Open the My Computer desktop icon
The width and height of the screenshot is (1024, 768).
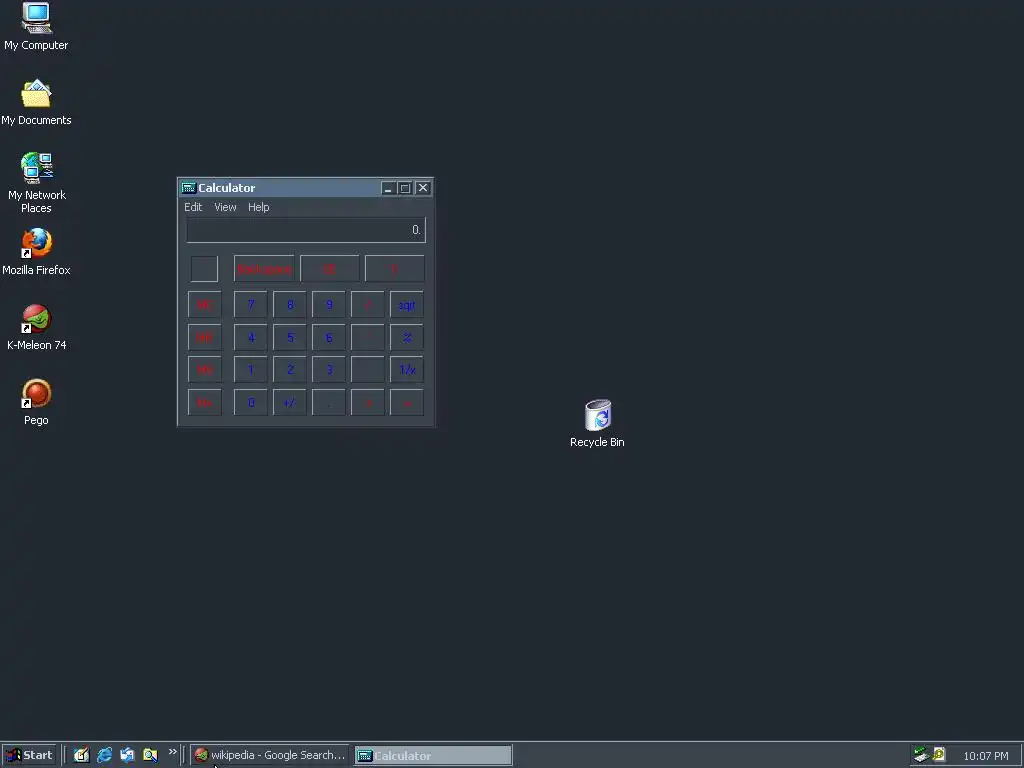tap(37, 26)
